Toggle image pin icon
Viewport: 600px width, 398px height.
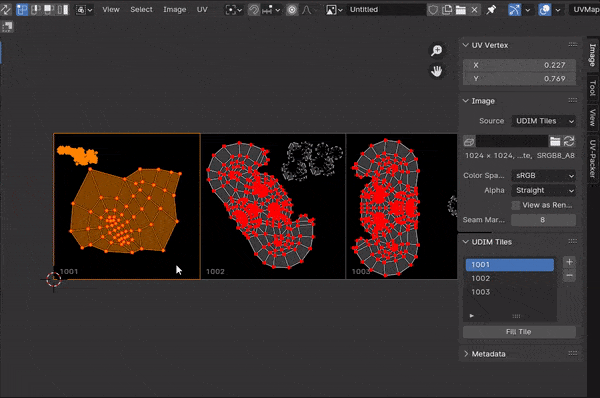(x=491, y=10)
